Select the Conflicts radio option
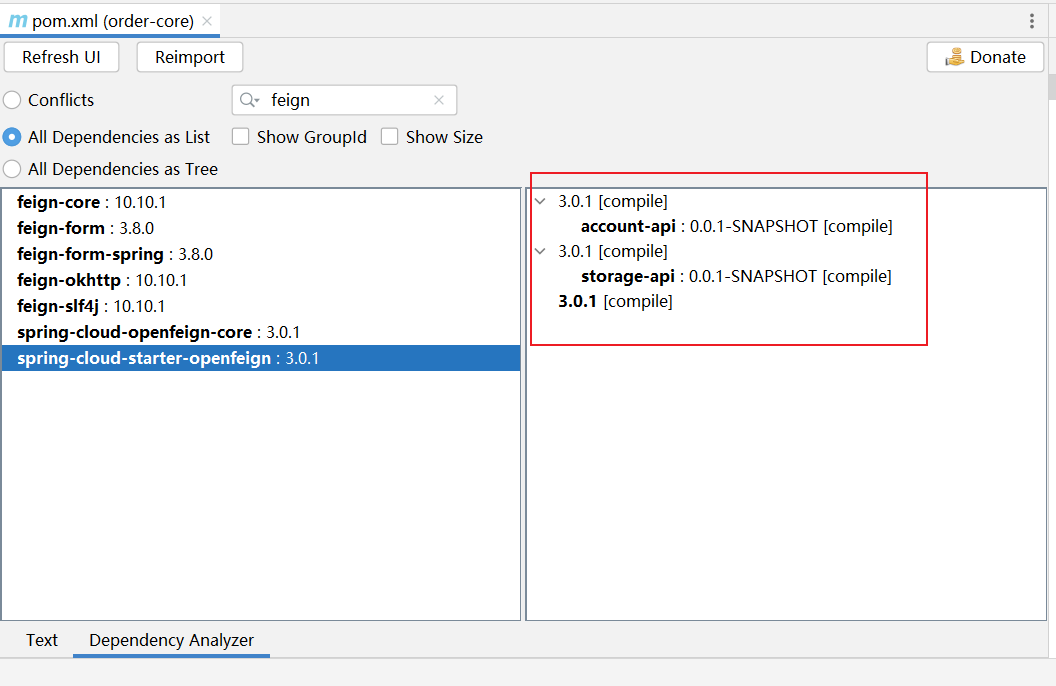Screen dimensions: 1056x686 pos(12,100)
